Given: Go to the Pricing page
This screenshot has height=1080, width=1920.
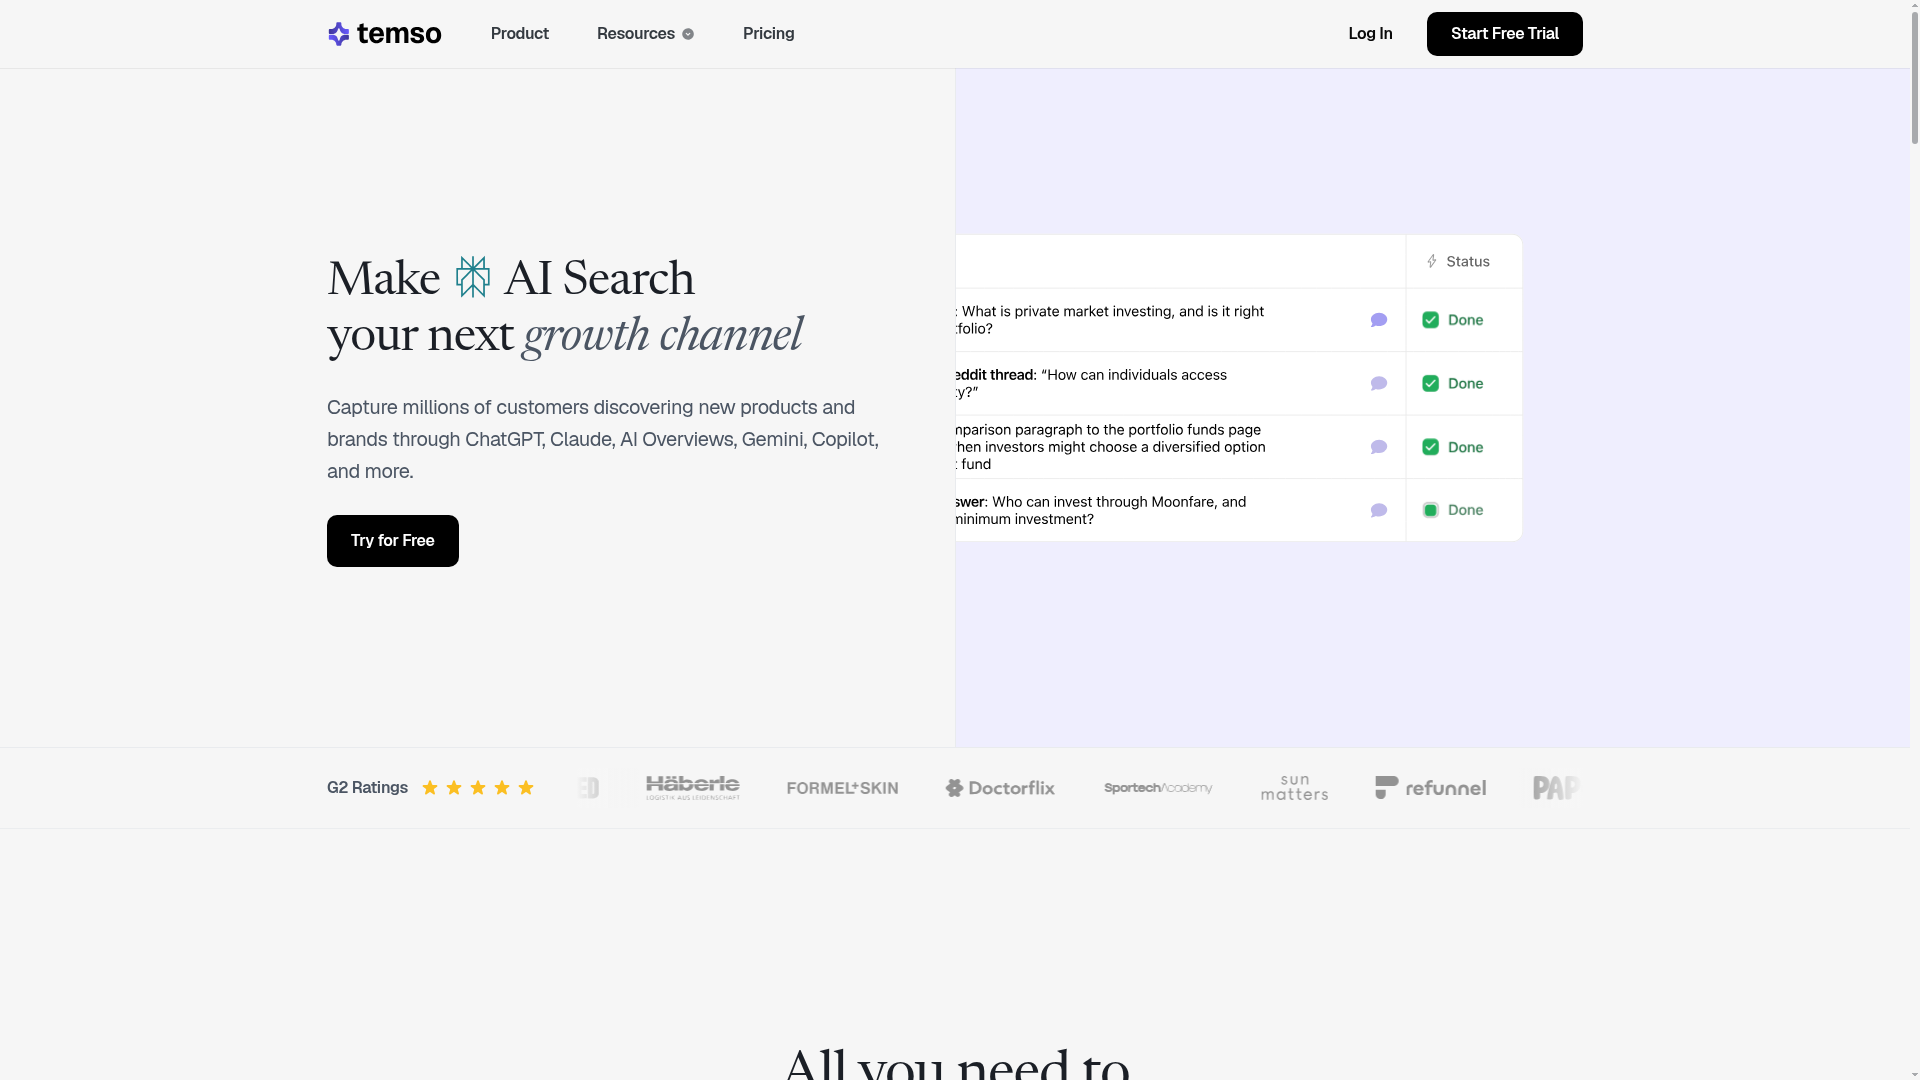Looking at the screenshot, I should click(x=769, y=34).
